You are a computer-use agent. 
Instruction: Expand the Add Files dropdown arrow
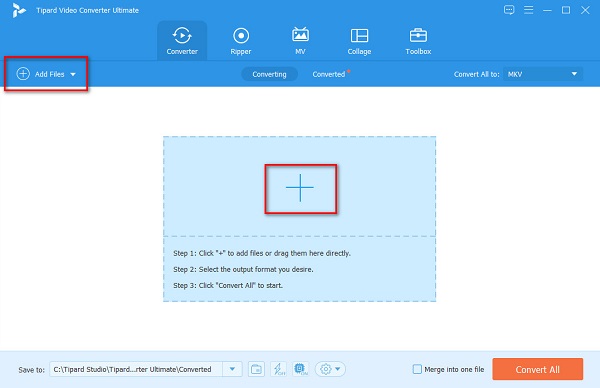(x=73, y=74)
